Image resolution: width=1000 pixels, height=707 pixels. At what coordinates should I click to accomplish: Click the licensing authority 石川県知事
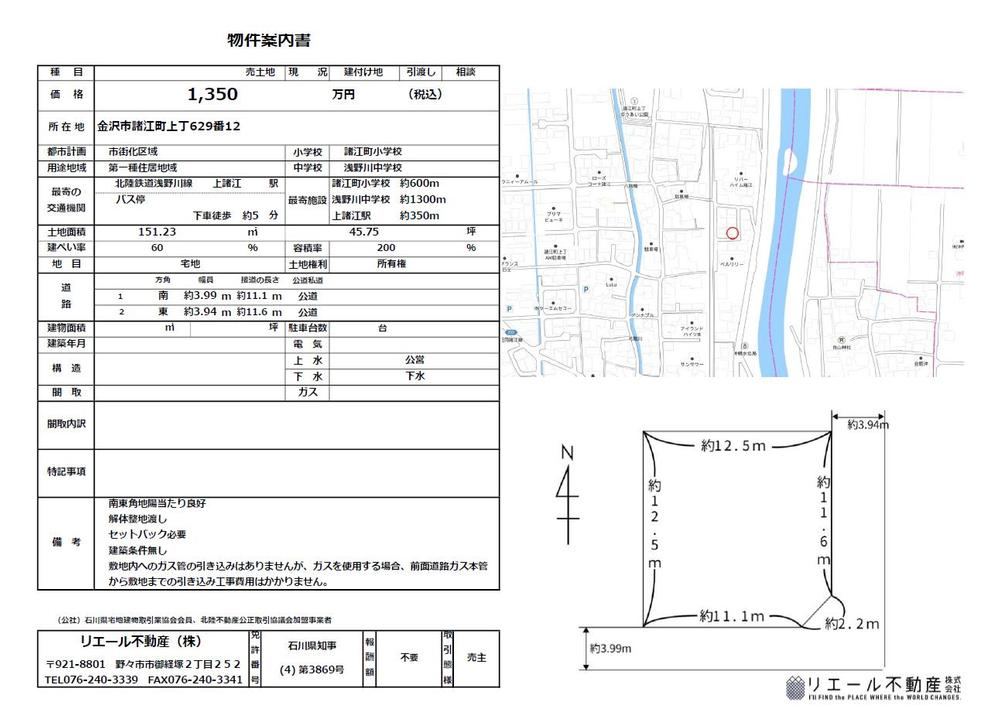(312, 646)
